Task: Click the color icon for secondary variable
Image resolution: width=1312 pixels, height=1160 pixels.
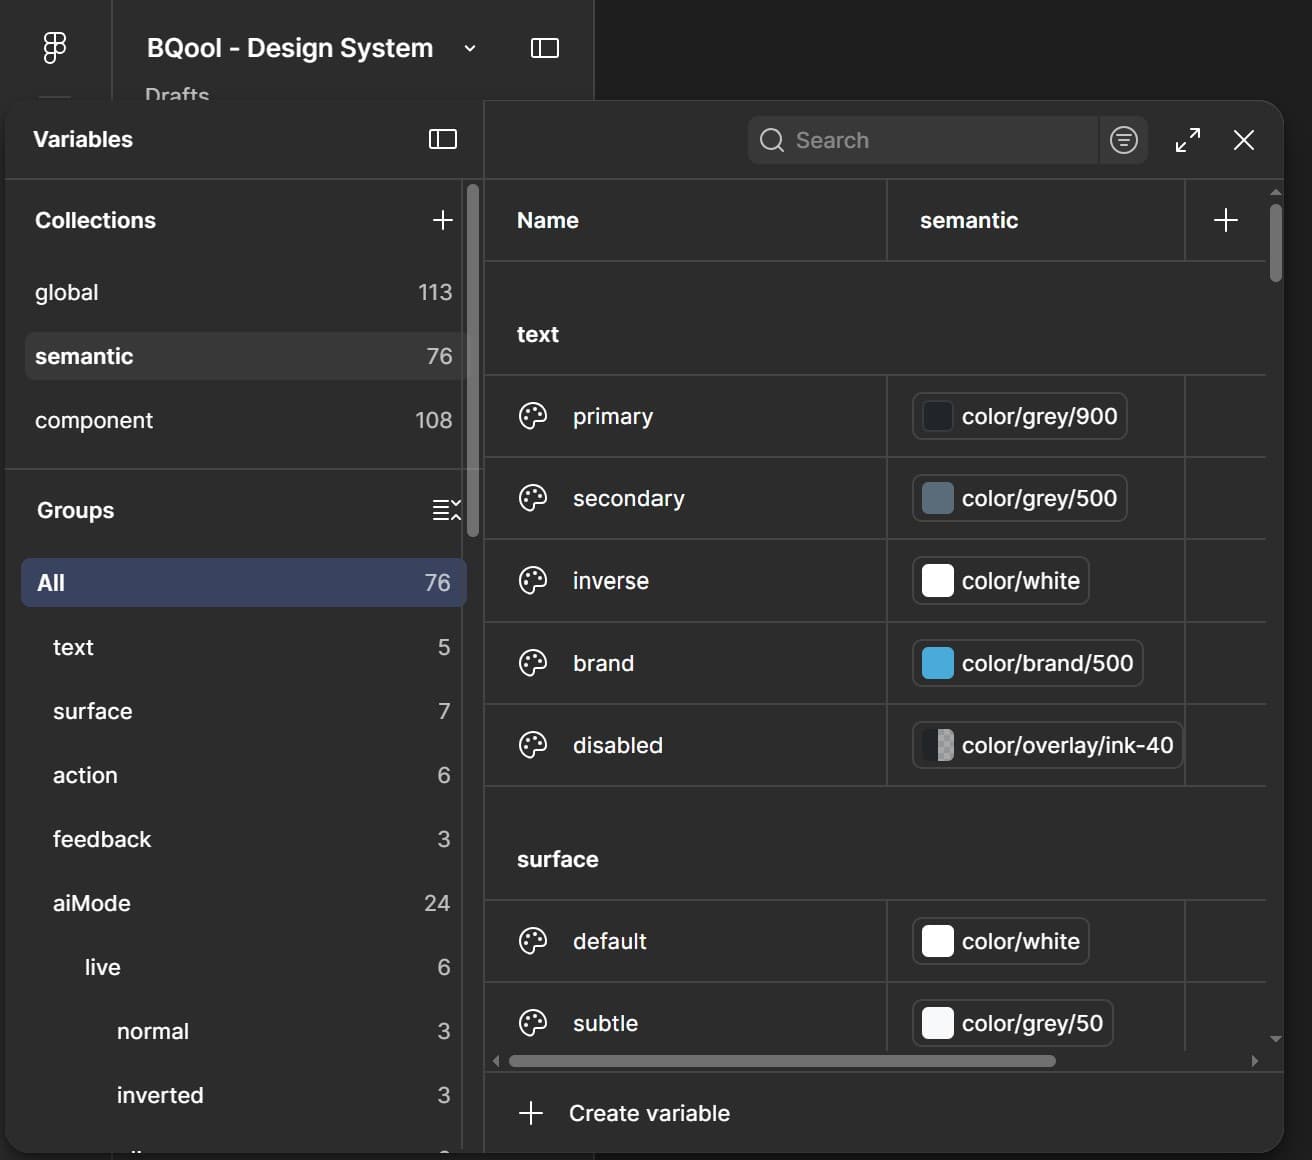Action: (x=533, y=498)
